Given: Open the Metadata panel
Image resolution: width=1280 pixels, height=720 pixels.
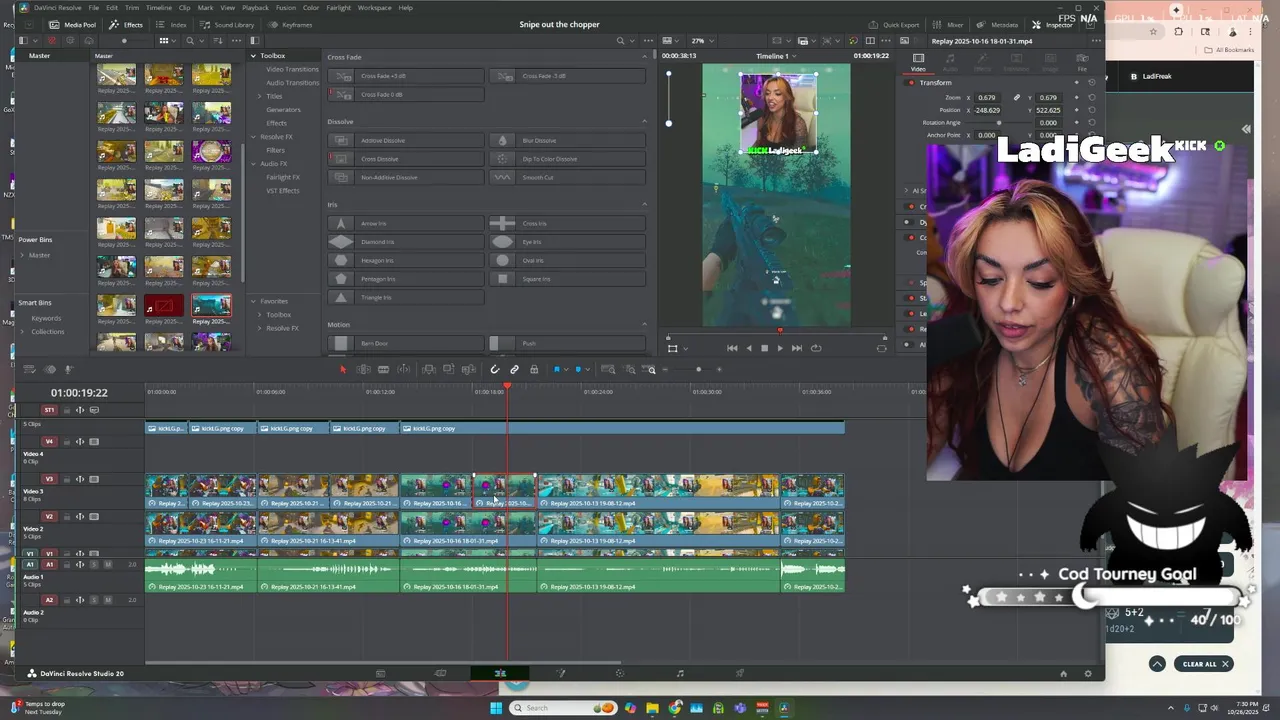Looking at the screenshot, I should point(998,24).
